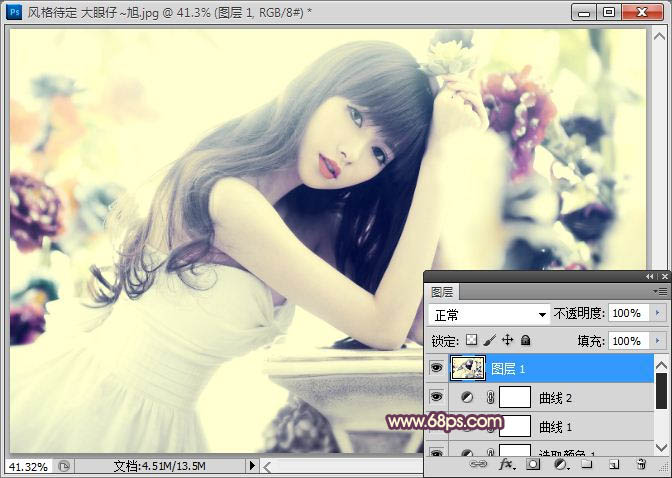Click the zoom percentage field 41.32%

click(26, 466)
